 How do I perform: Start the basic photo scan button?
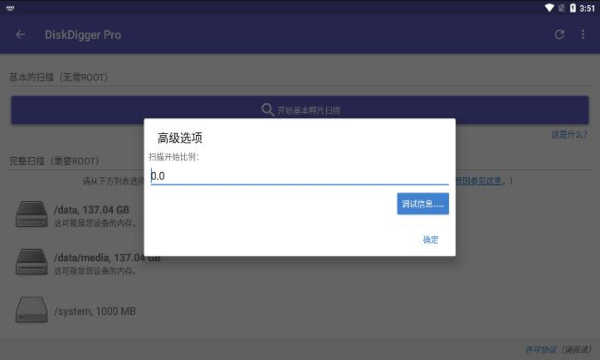pyautogui.click(x=300, y=110)
